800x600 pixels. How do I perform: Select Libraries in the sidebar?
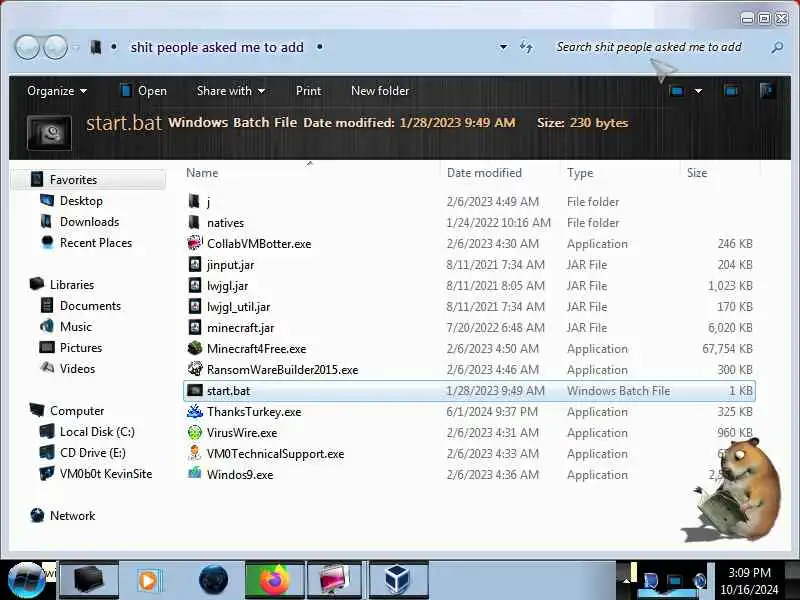[x=72, y=284]
